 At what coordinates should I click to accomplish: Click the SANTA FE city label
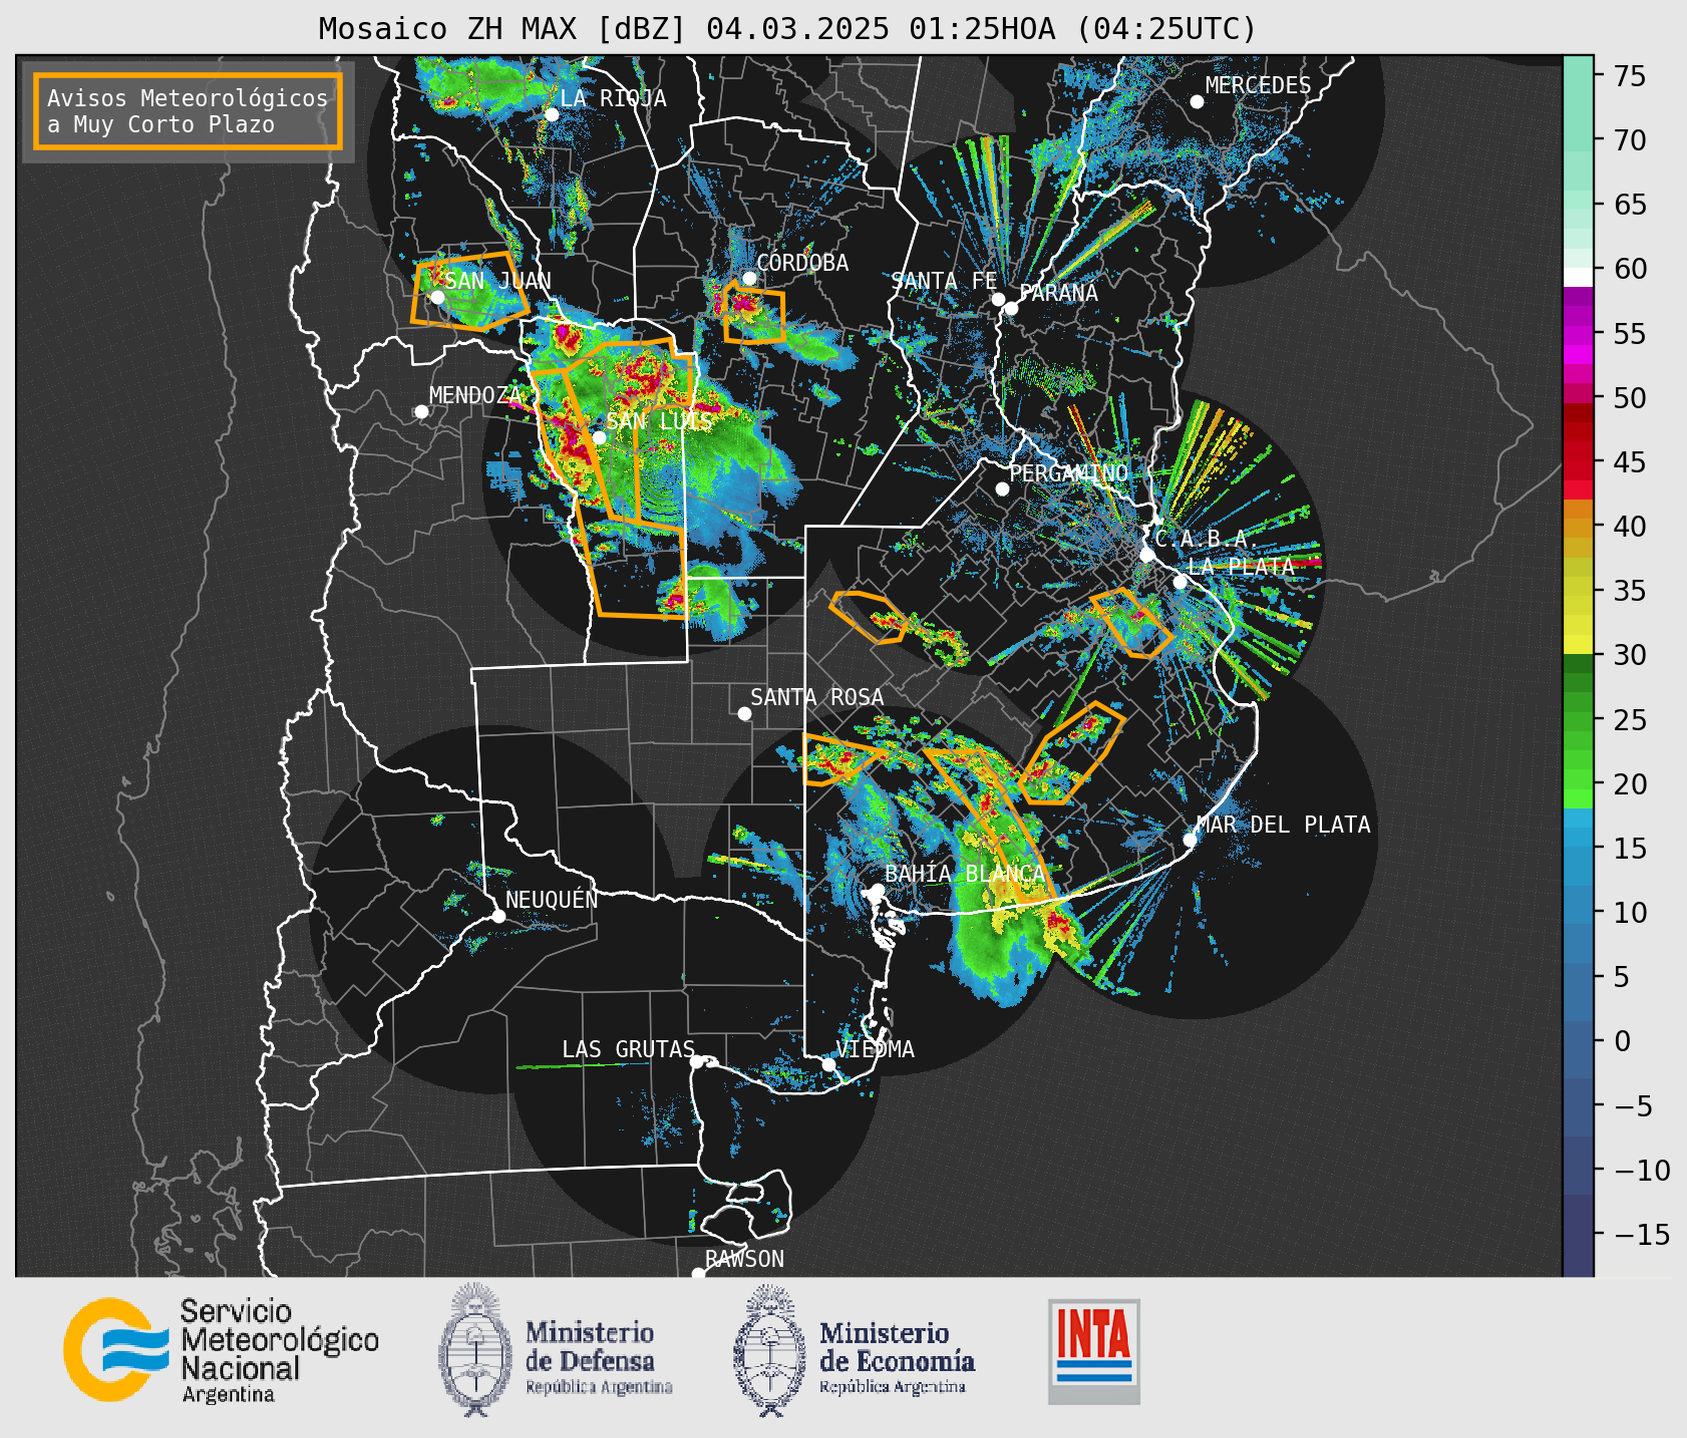point(944,281)
